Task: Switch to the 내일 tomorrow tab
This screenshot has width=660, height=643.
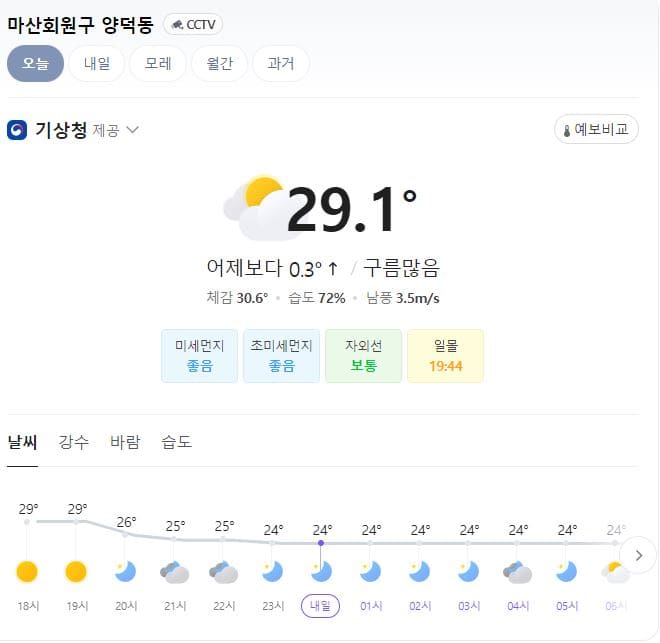Action: (97, 64)
